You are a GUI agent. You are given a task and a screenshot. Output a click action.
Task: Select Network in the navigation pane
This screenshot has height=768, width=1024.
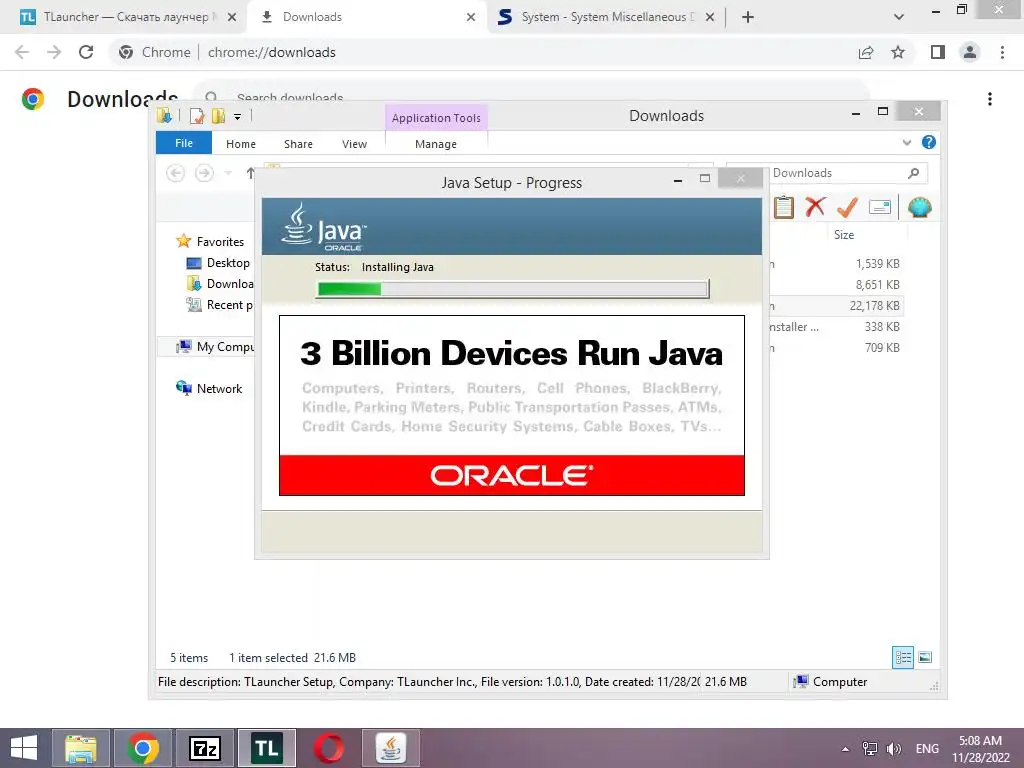coord(219,389)
